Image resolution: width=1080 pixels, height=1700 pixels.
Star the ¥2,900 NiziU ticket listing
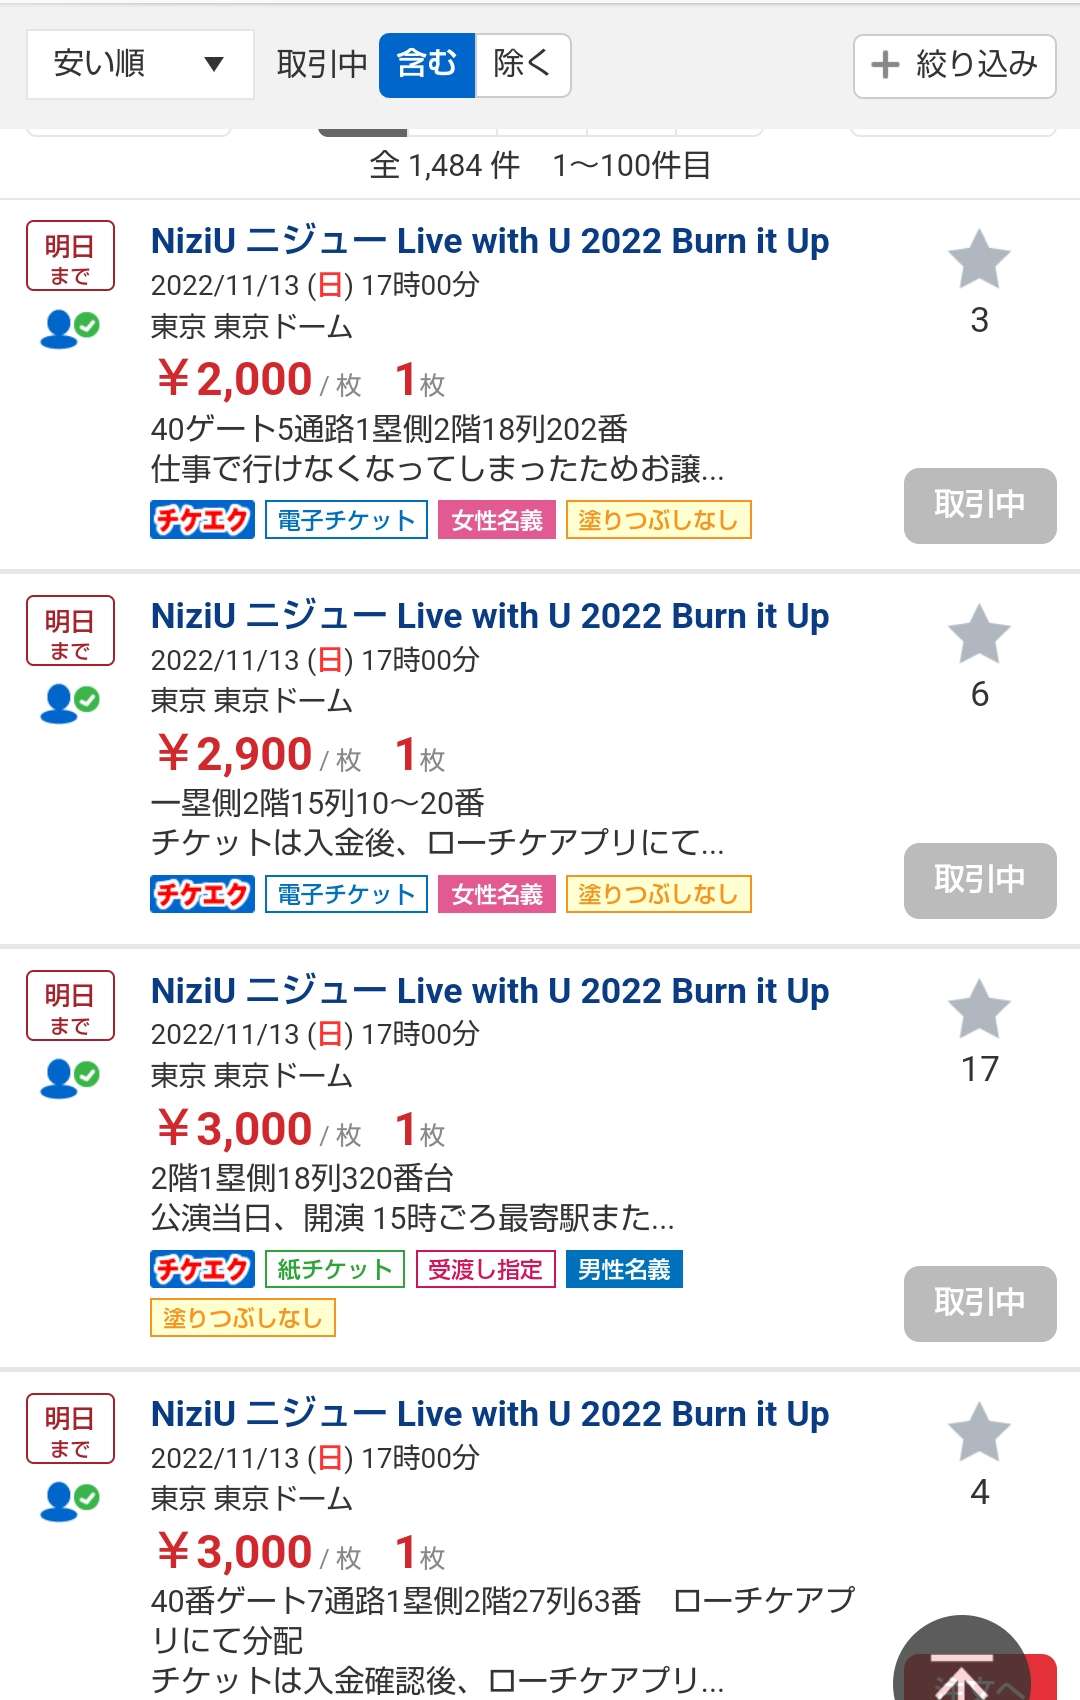(x=979, y=634)
